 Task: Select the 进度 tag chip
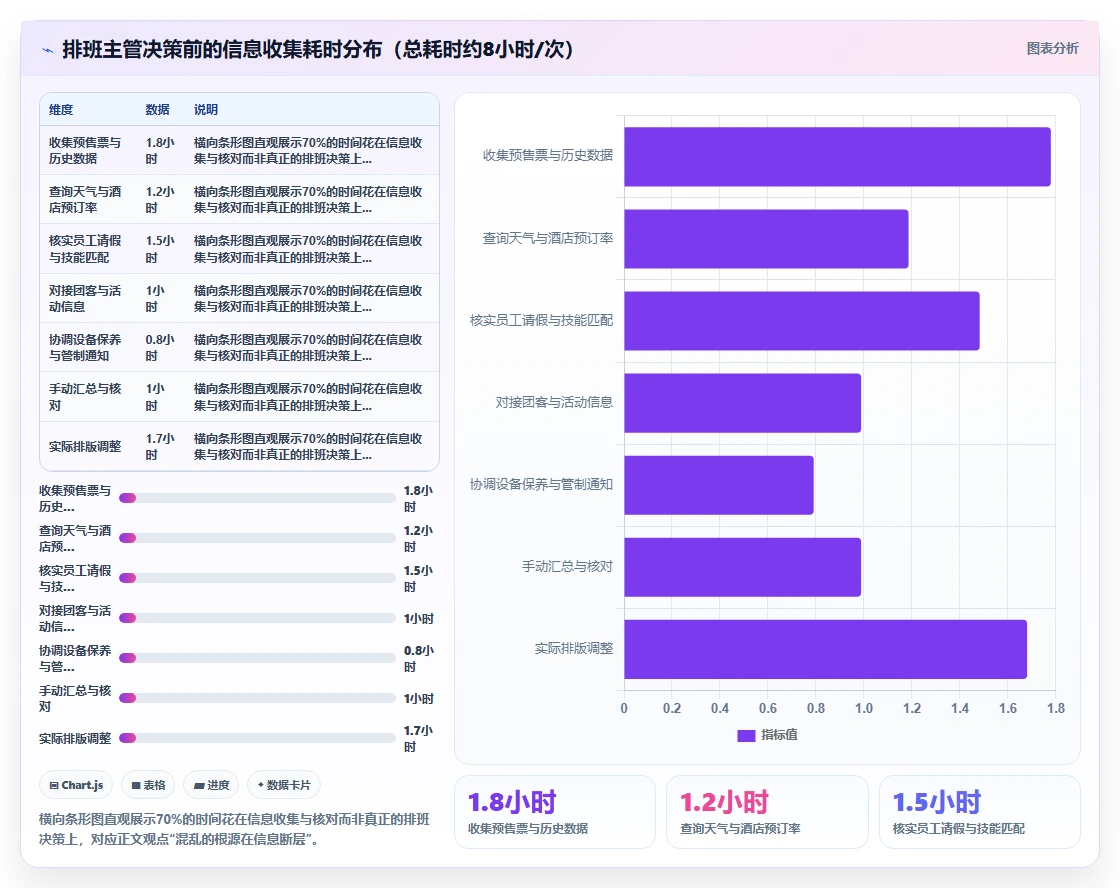point(211,785)
